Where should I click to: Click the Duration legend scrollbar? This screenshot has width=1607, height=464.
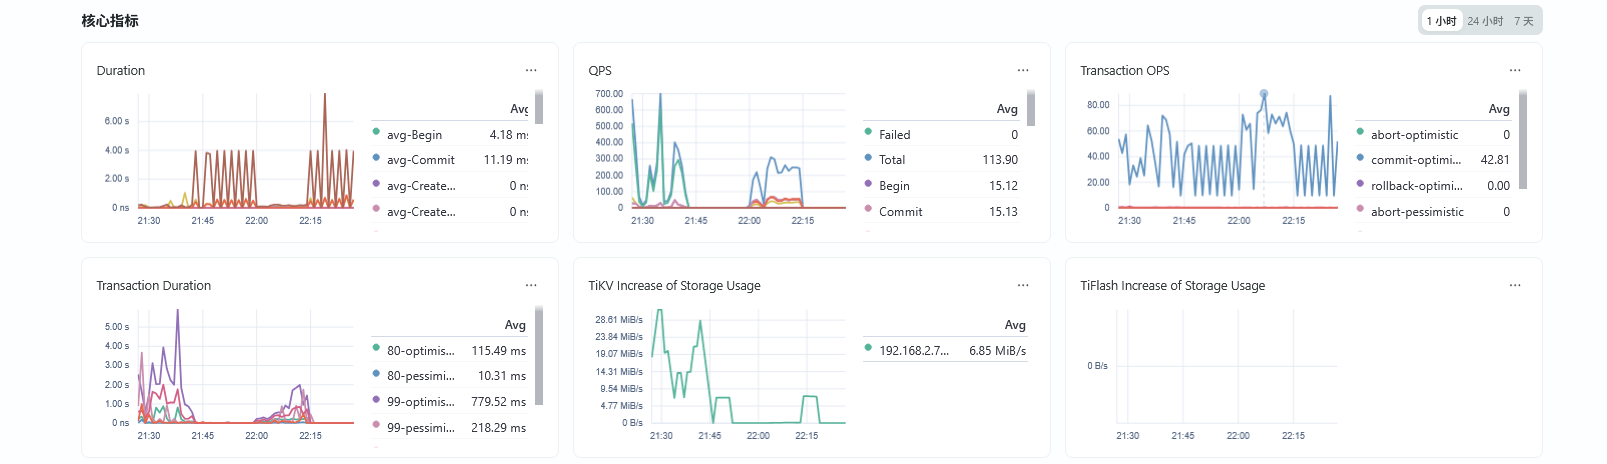point(539,107)
